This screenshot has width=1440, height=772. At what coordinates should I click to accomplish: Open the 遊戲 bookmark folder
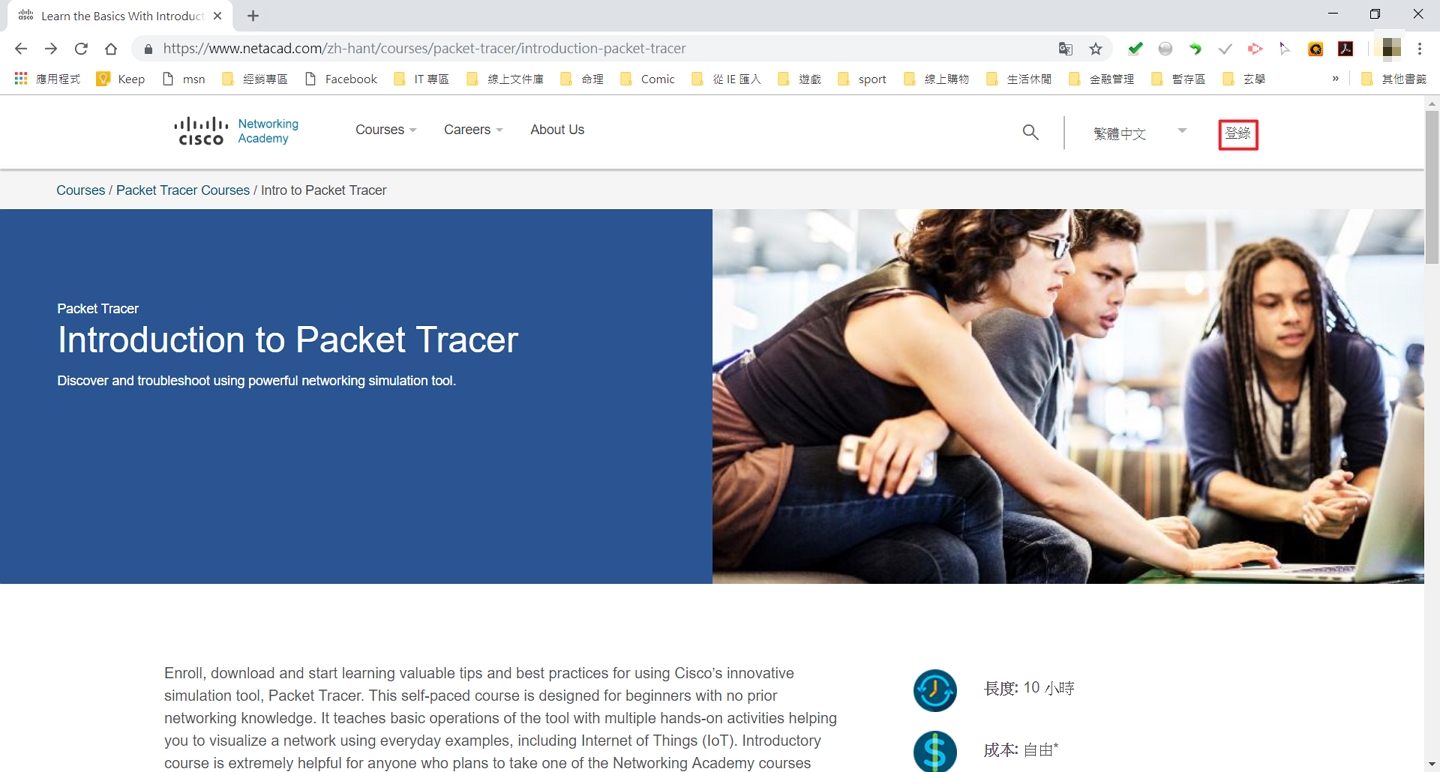point(799,79)
